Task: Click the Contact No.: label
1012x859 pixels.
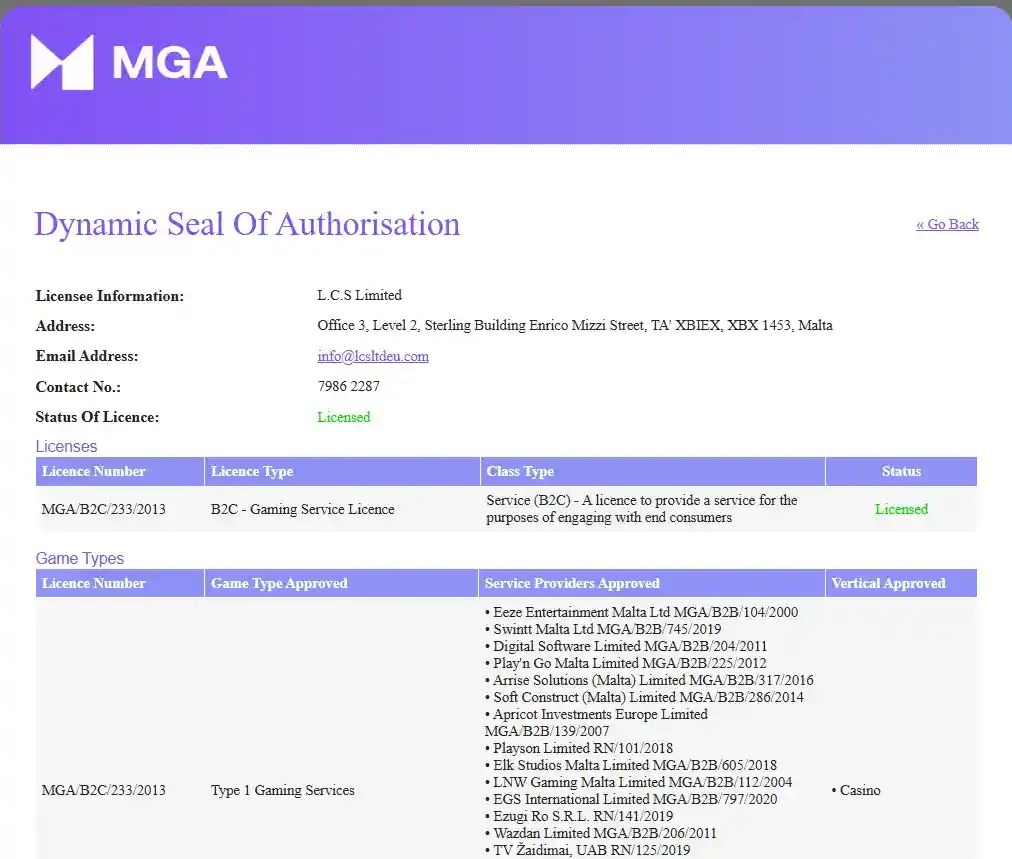Action: (x=78, y=387)
